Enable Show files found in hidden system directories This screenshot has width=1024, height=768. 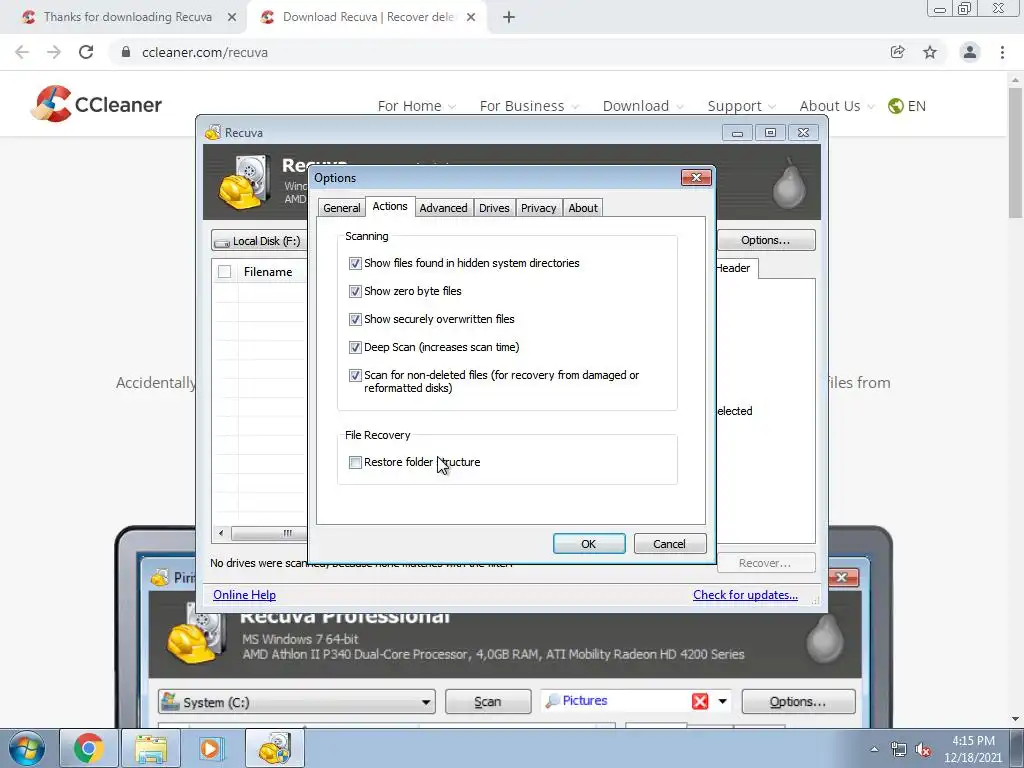(x=355, y=263)
